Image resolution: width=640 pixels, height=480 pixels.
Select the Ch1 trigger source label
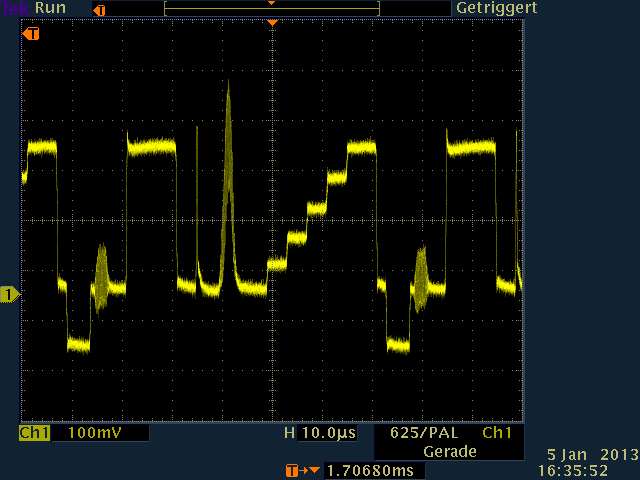[x=497, y=434]
